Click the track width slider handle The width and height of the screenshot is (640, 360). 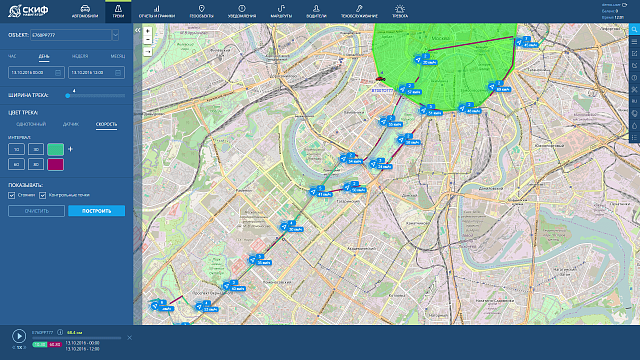[x=68, y=96]
